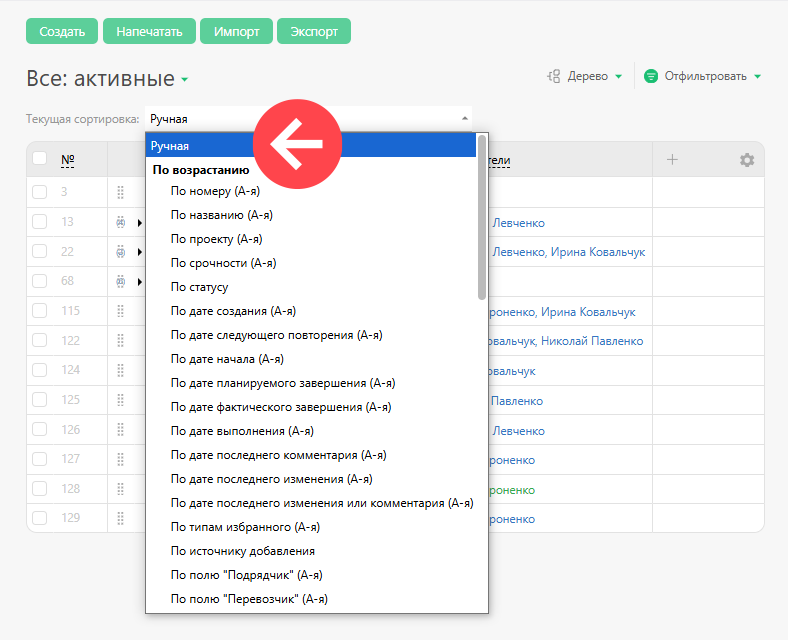Select По дате последнего изменения или комментария
The image size is (788, 640).
coord(322,503)
